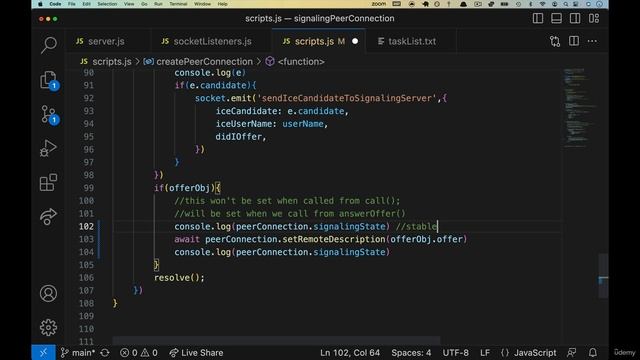The height and width of the screenshot is (360, 640).
Task: Split the editor to the right
Action: pyautogui.click(x=574, y=41)
